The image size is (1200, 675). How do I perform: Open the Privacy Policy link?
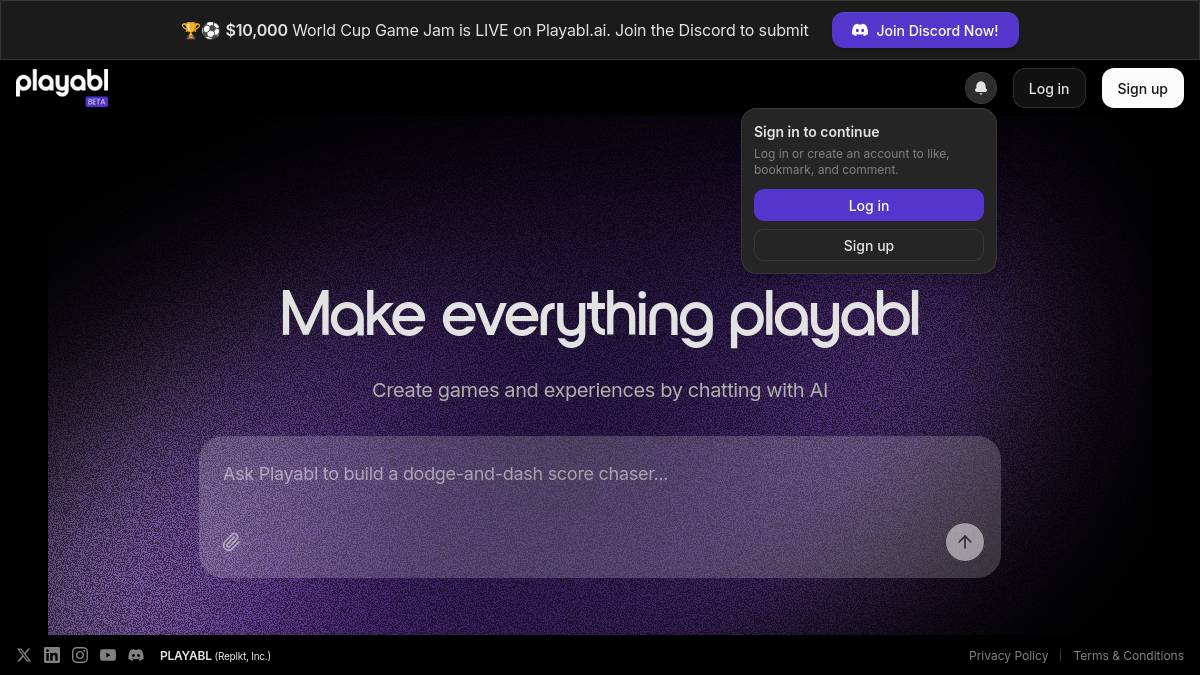[x=1008, y=656]
